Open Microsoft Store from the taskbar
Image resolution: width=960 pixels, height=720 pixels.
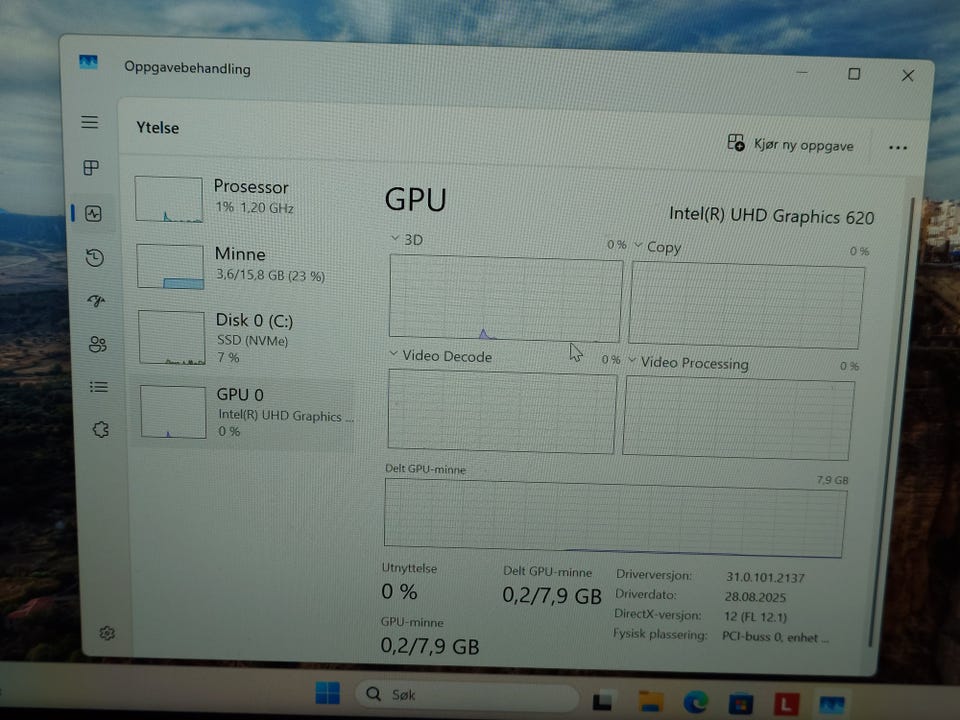pos(740,703)
